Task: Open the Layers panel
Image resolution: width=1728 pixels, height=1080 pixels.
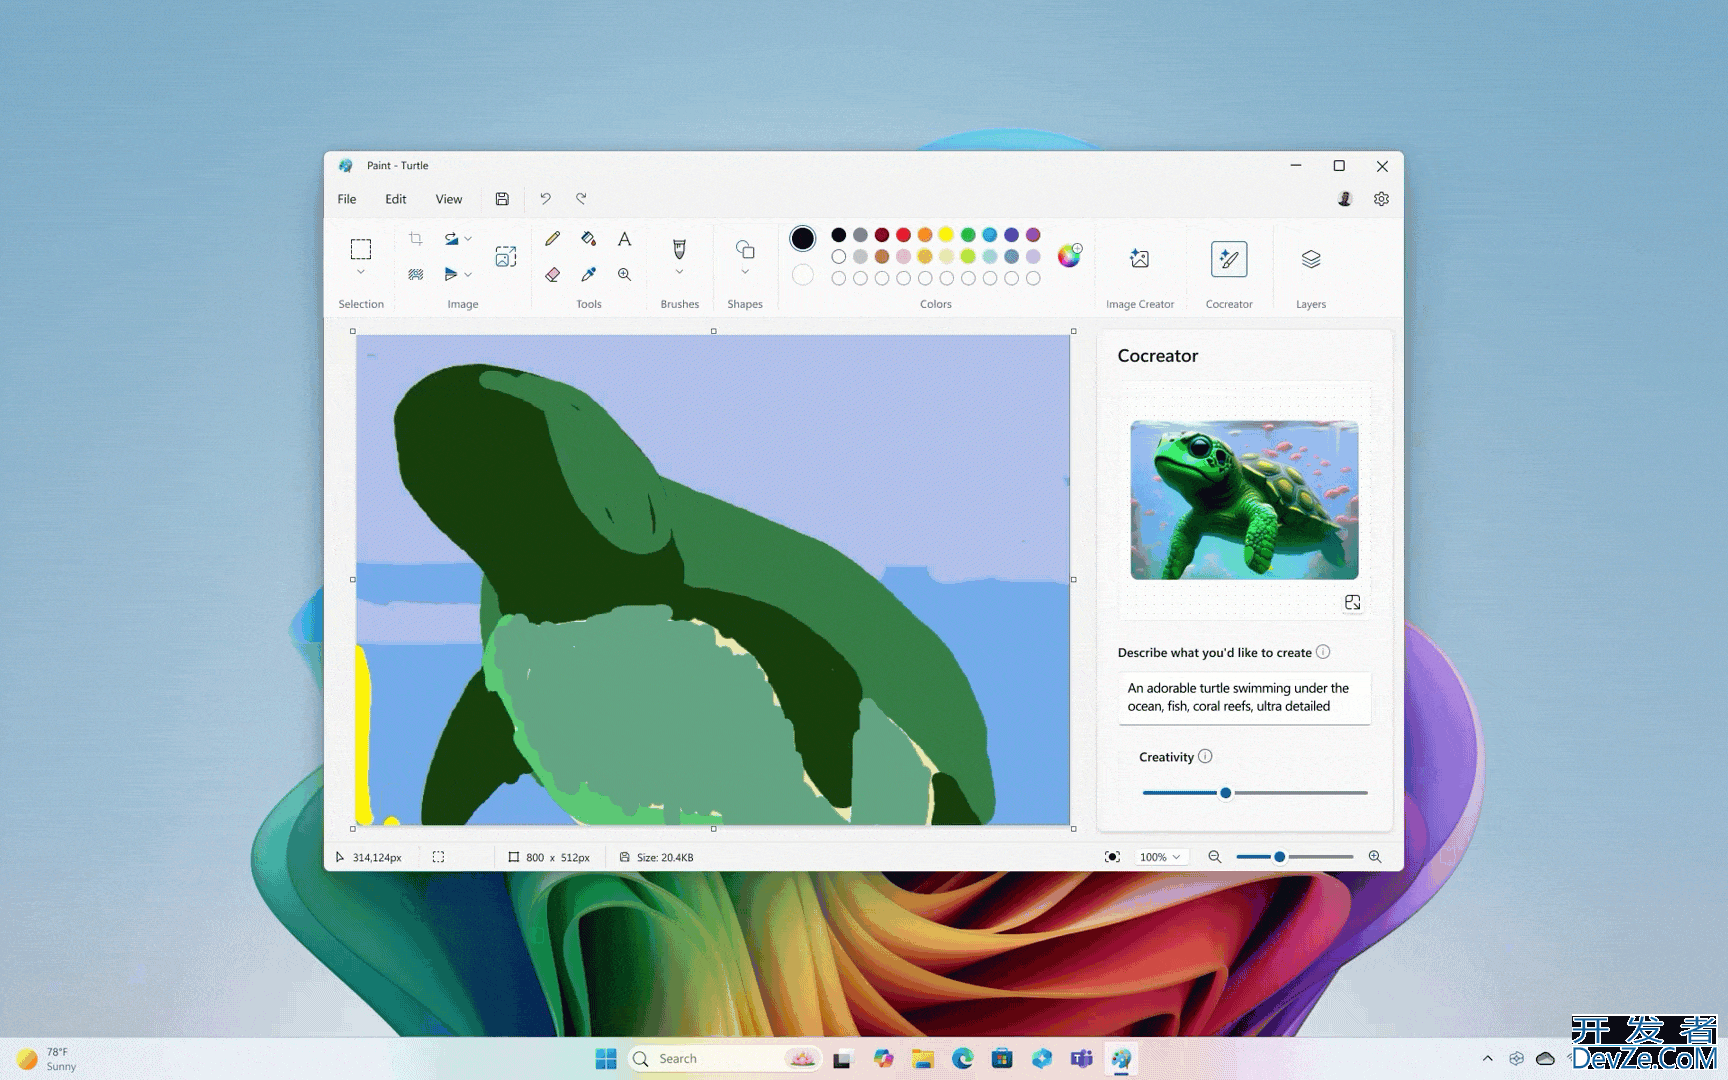Action: point(1311,259)
